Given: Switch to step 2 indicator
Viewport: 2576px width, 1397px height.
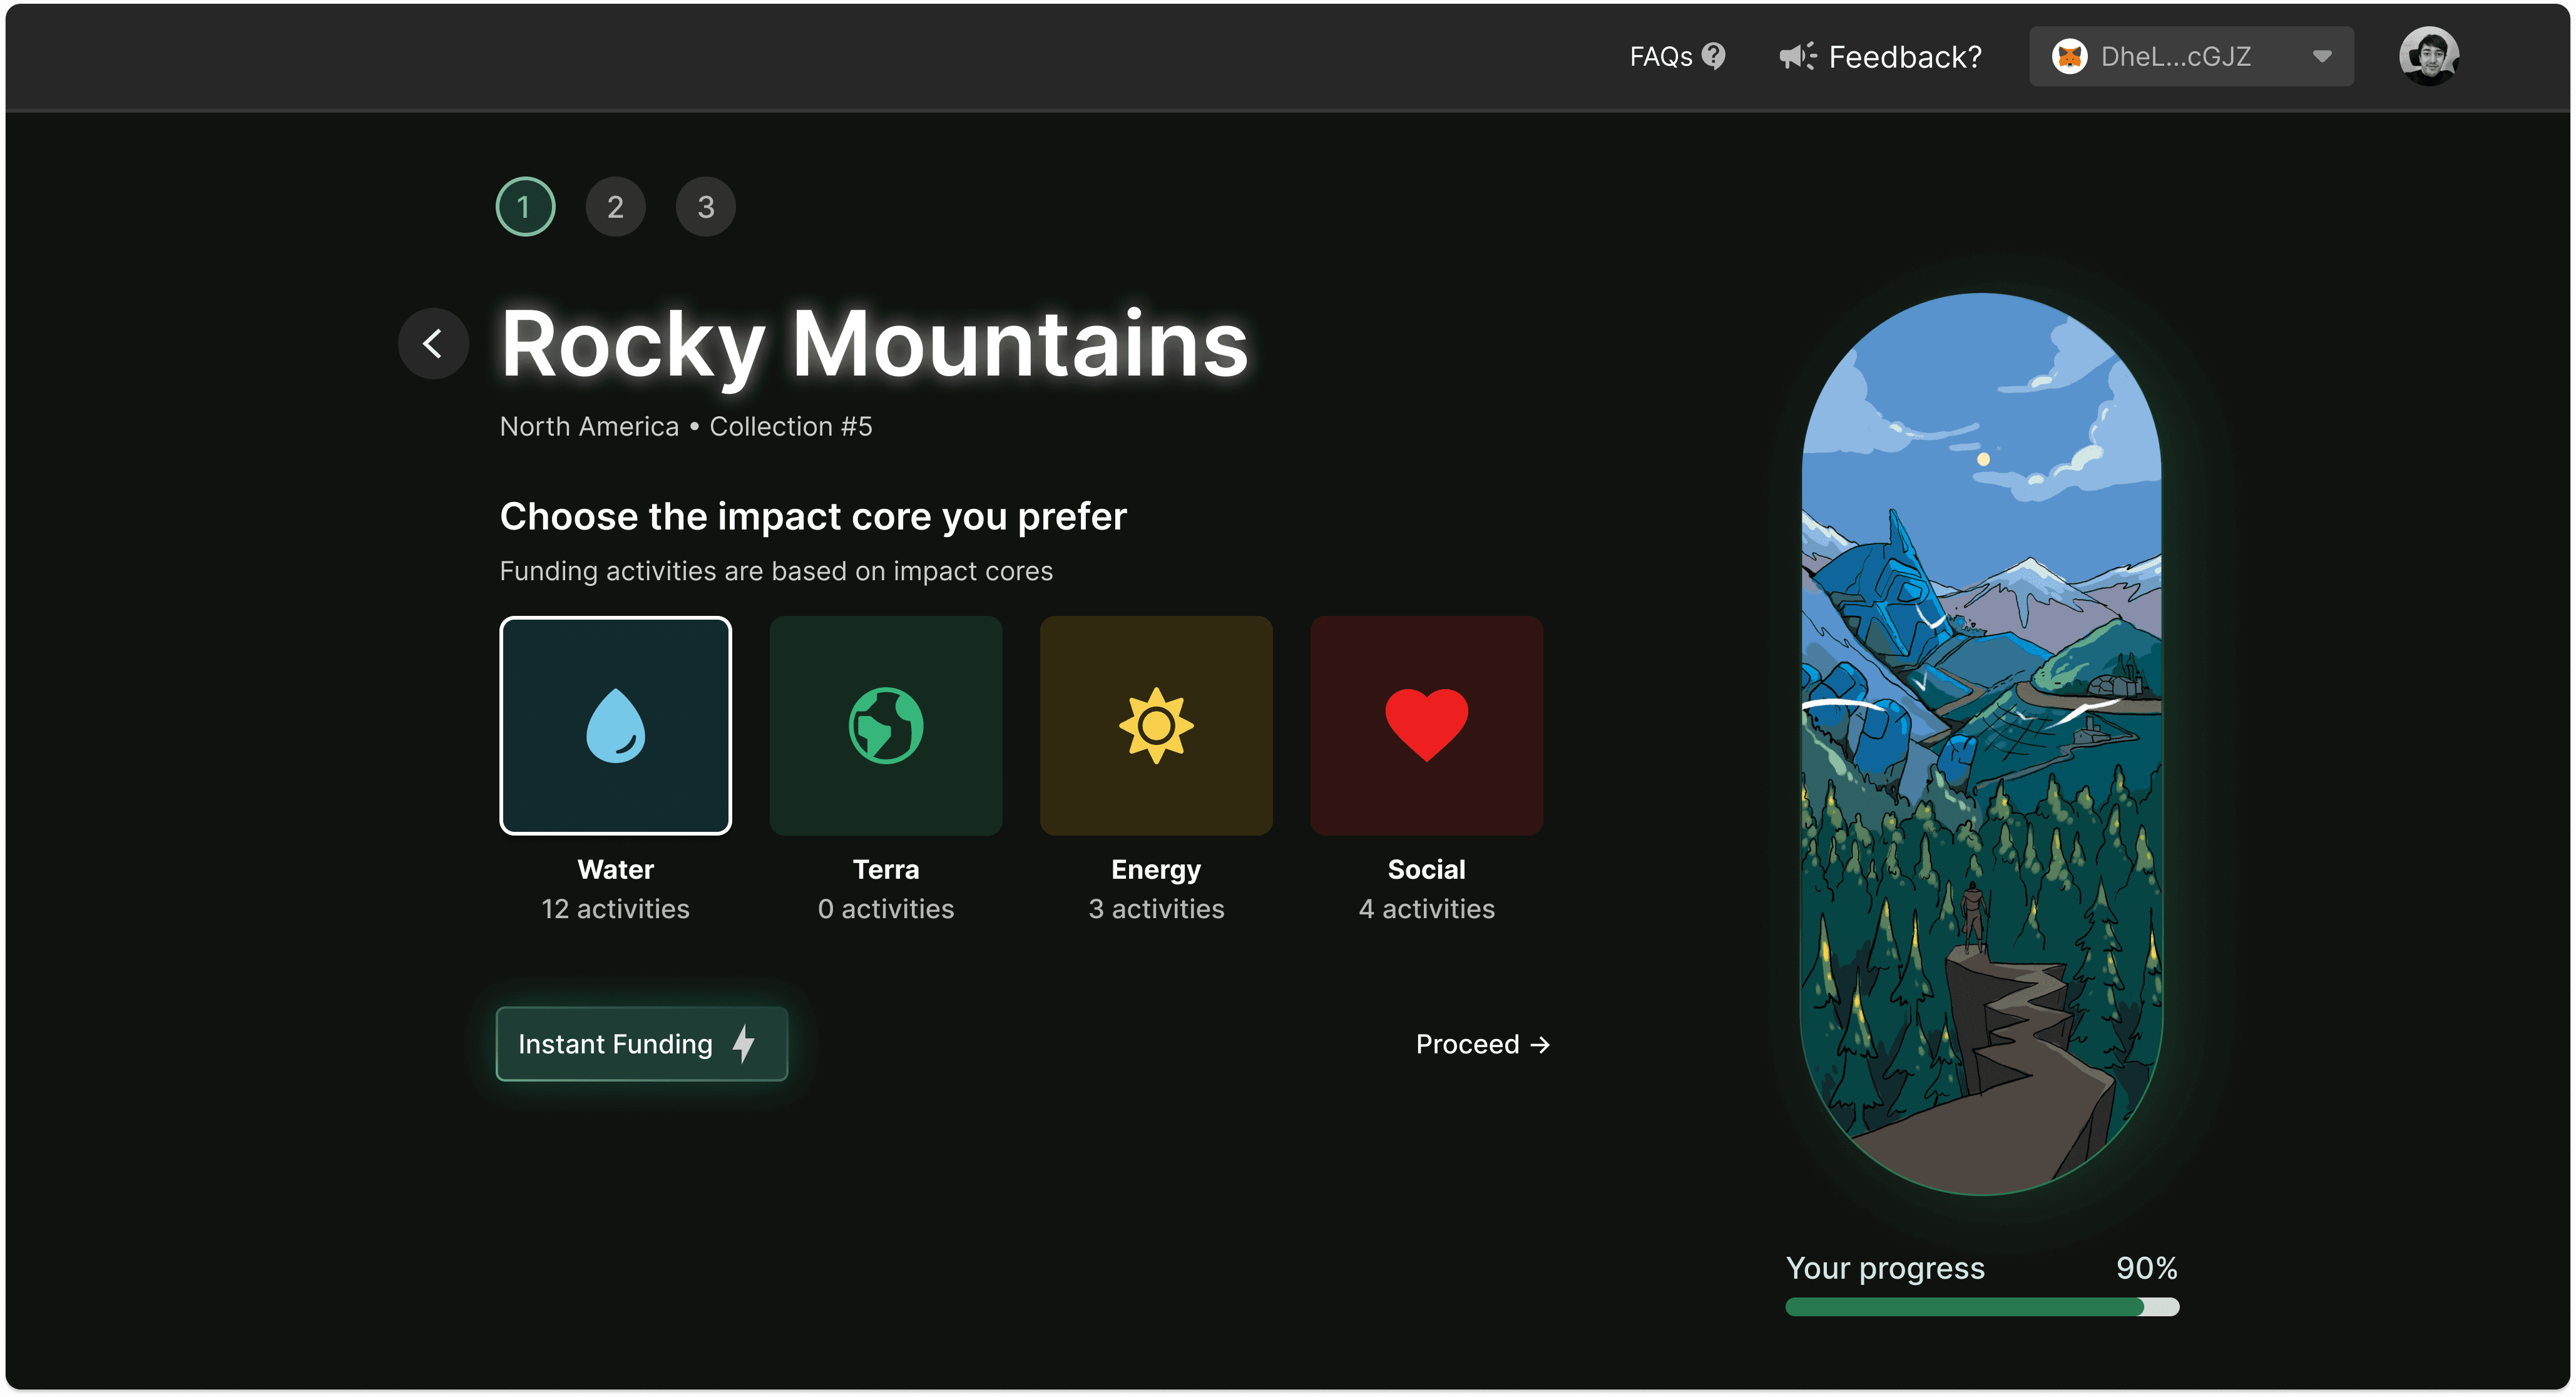Looking at the screenshot, I should (615, 207).
